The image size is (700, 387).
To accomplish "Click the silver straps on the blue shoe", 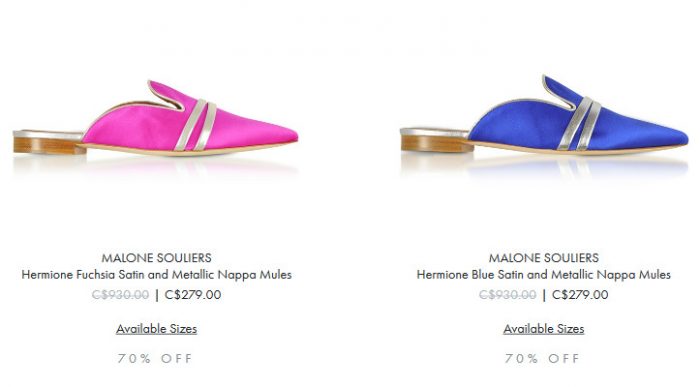I will 579,123.
